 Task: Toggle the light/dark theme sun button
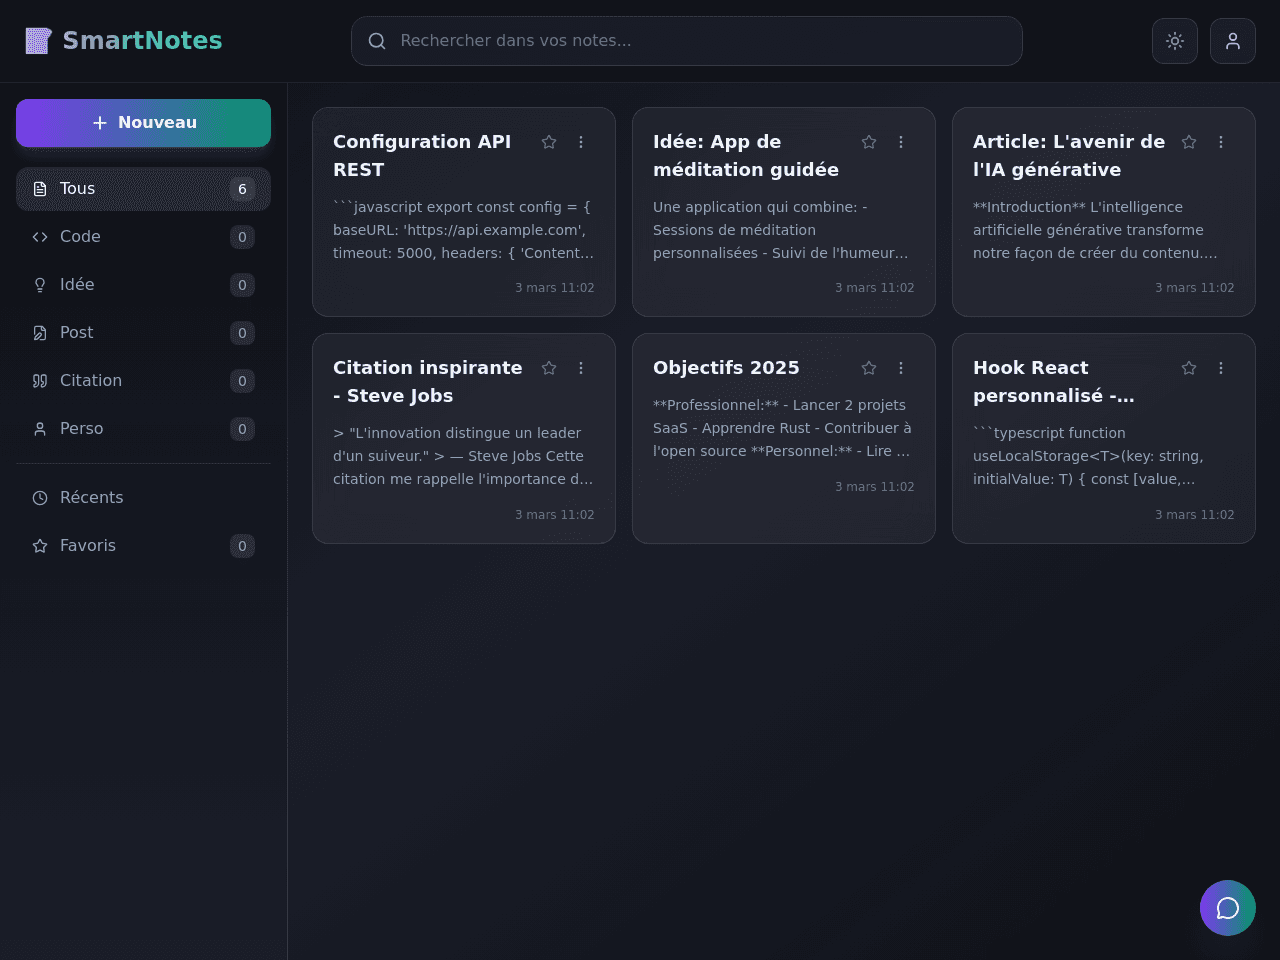[x=1175, y=41]
